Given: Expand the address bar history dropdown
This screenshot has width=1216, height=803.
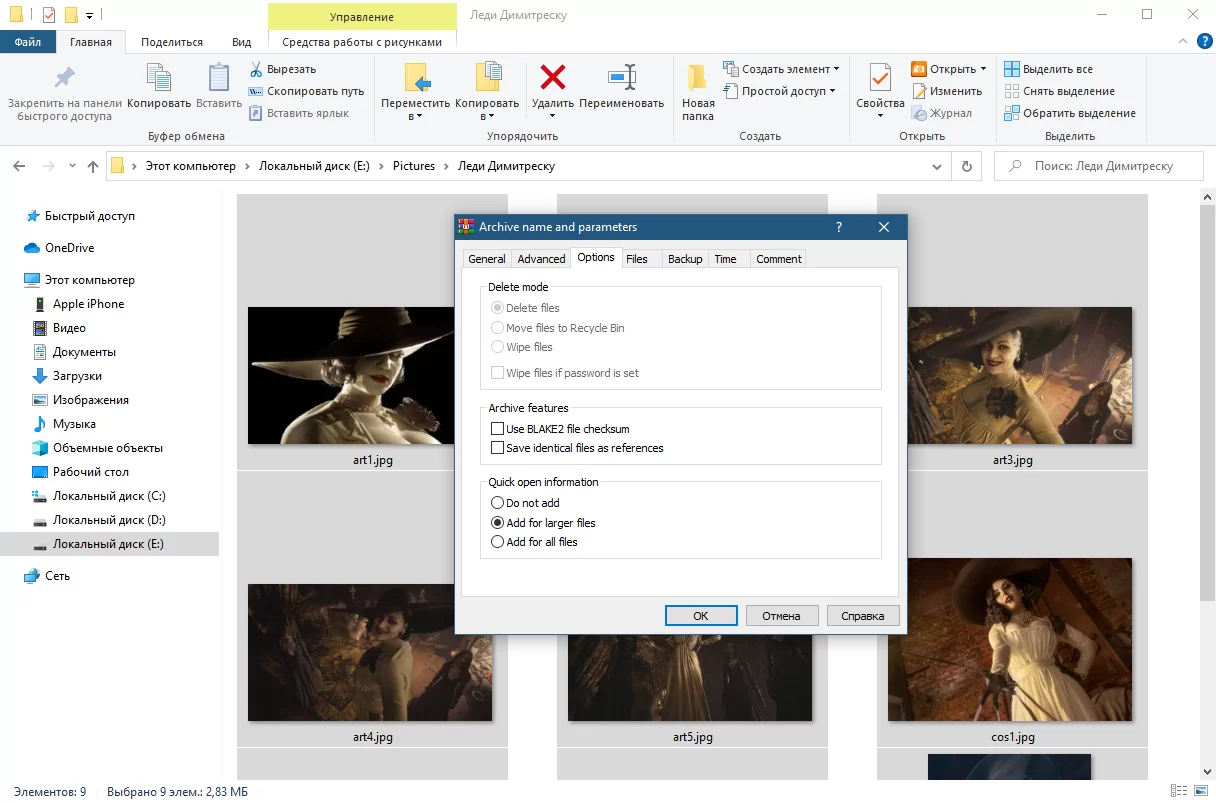Looking at the screenshot, I should click(936, 167).
